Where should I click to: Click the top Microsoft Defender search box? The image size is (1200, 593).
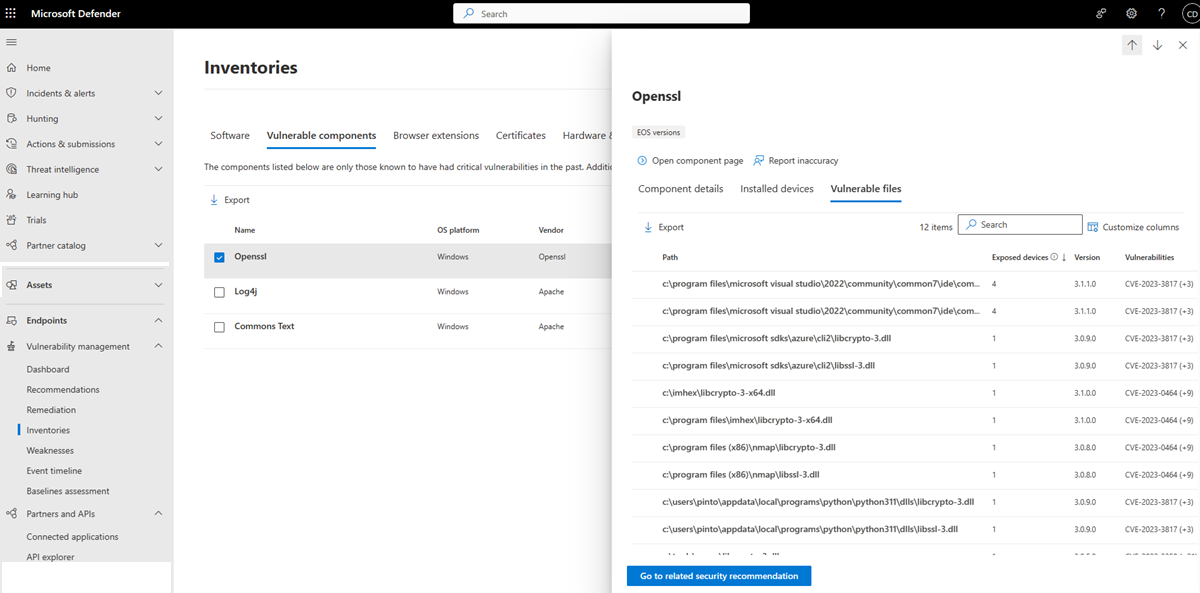[x=601, y=13]
